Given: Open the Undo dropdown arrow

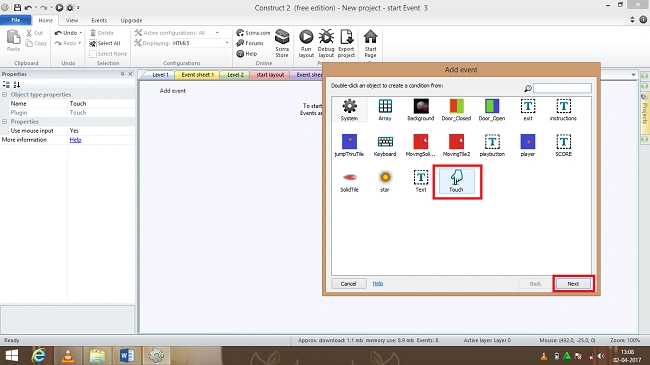Looking at the screenshot, I should click(80, 33).
